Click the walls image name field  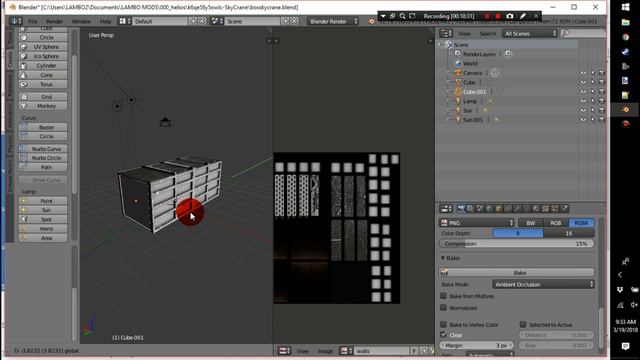tap(382, 351)
